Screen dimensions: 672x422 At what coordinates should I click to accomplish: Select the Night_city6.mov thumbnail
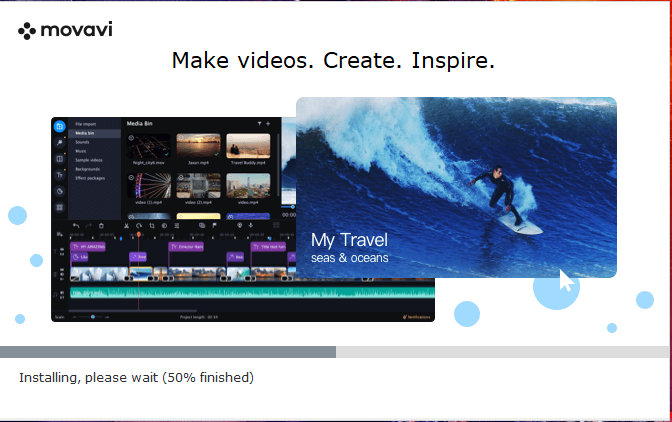[148, 147]
